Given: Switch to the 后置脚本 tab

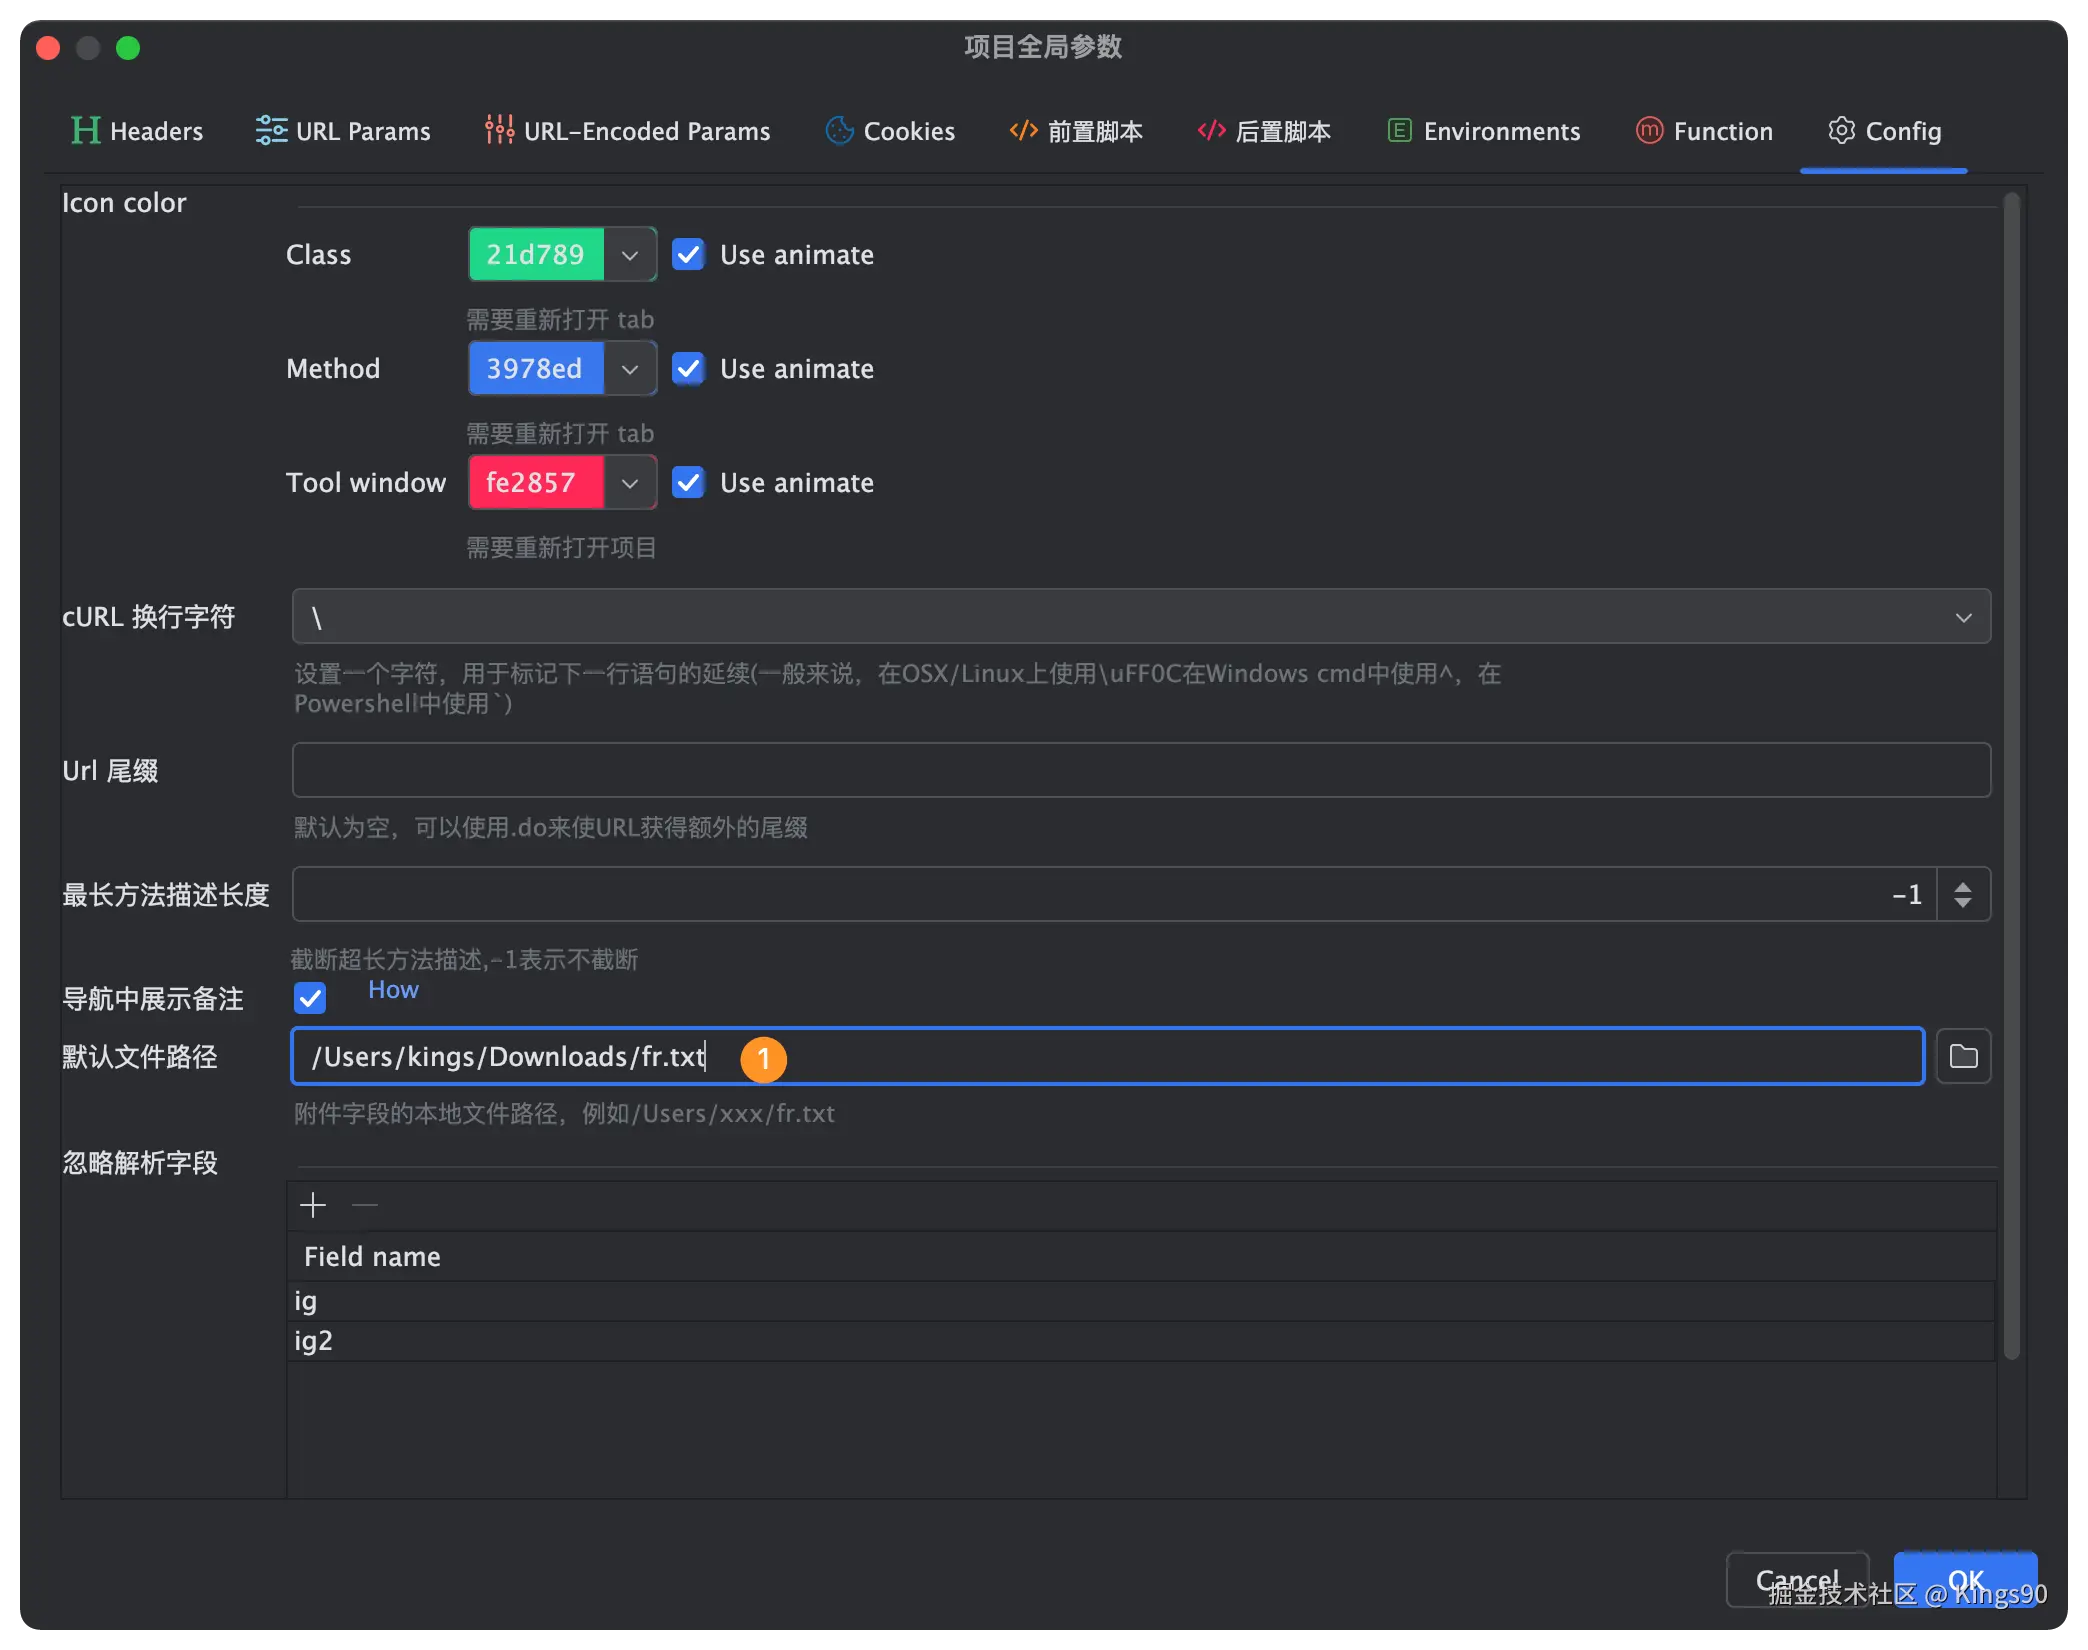Looking at the screenshot, I should 1263,130.
